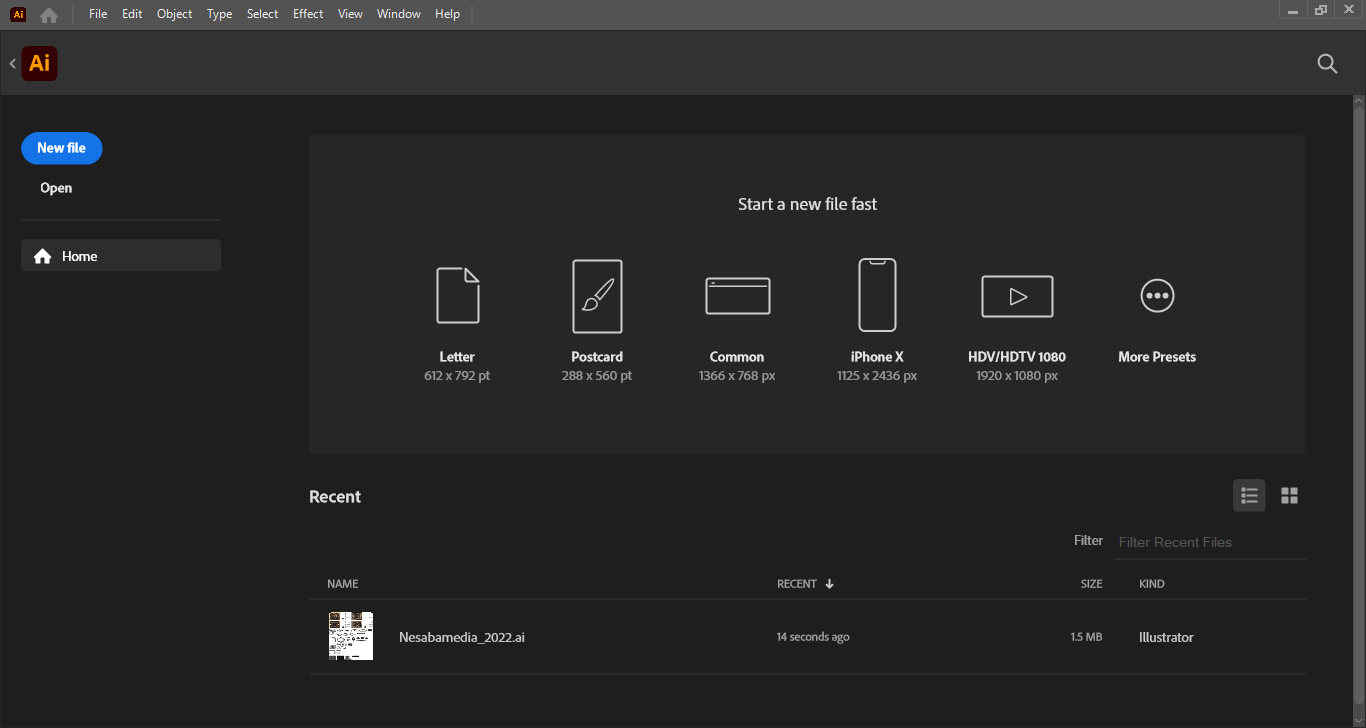
Task: Select the iPhone X preset icon
Action: click(x=877, y=295)
